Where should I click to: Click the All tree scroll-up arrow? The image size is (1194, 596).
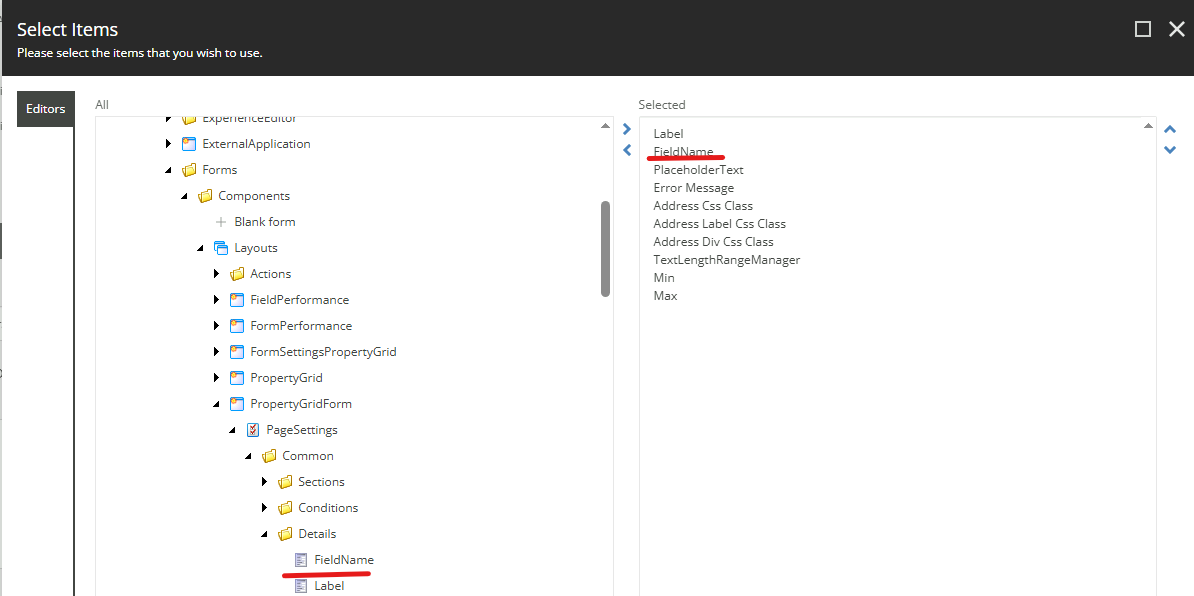605,126
